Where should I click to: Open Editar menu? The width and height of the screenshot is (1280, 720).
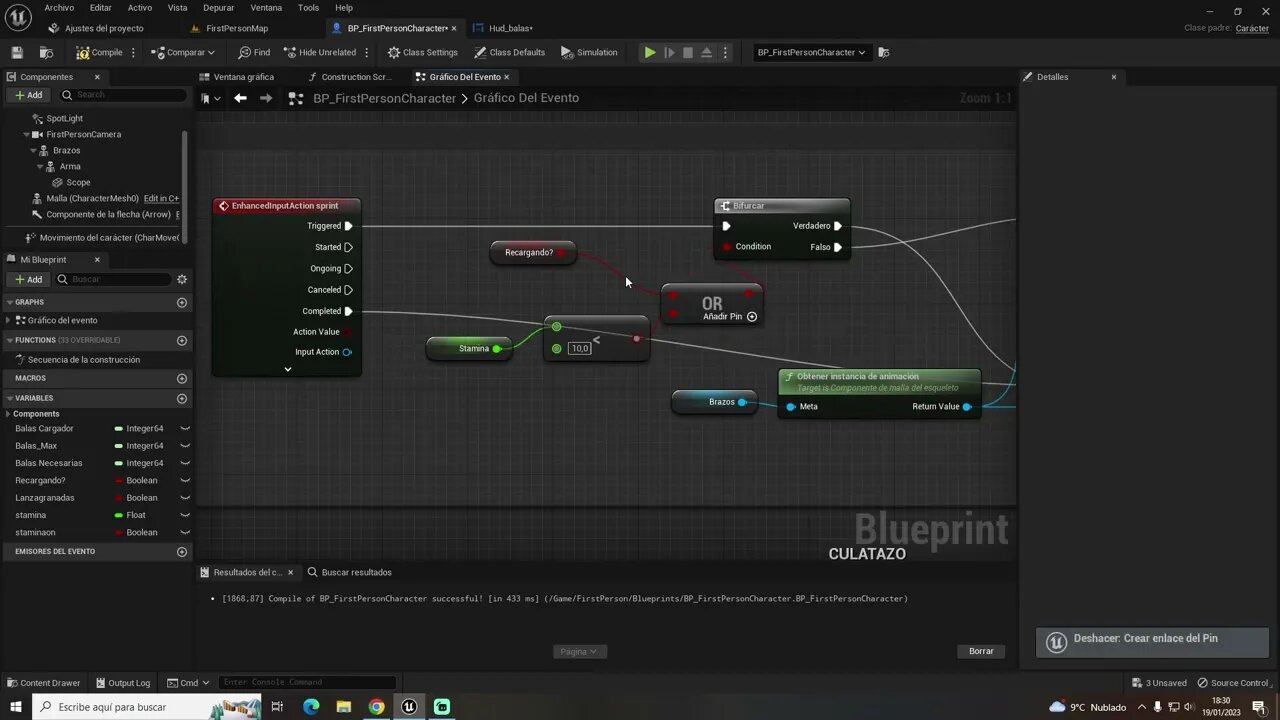click(x=101, y=8)
